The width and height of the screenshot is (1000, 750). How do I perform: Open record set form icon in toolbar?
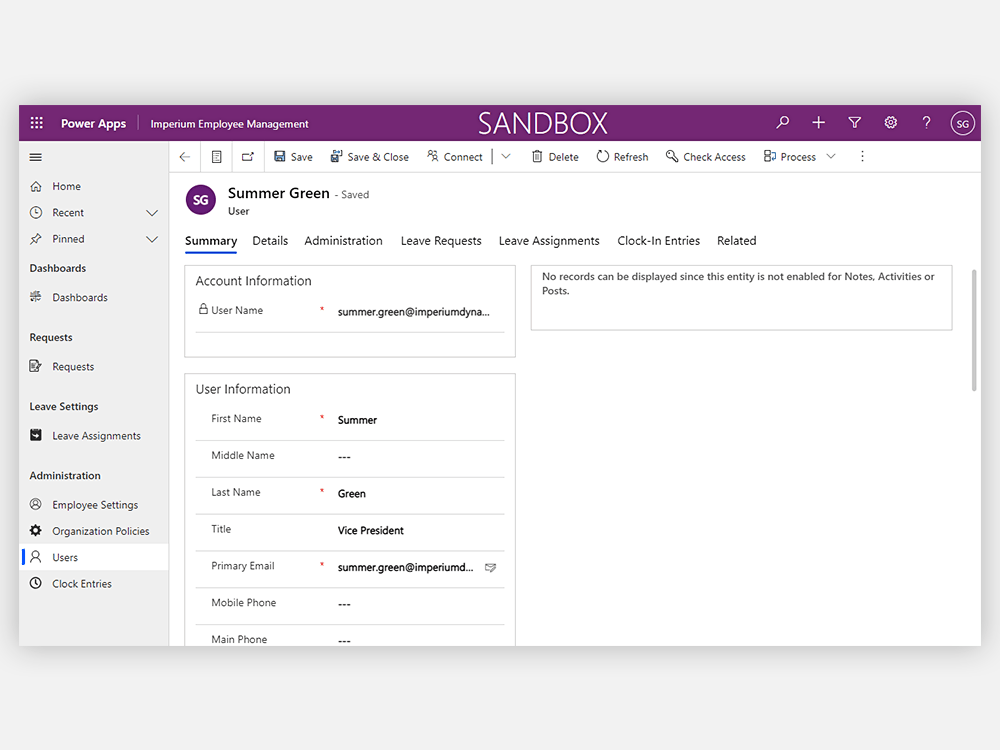click(x=217, y=157)
